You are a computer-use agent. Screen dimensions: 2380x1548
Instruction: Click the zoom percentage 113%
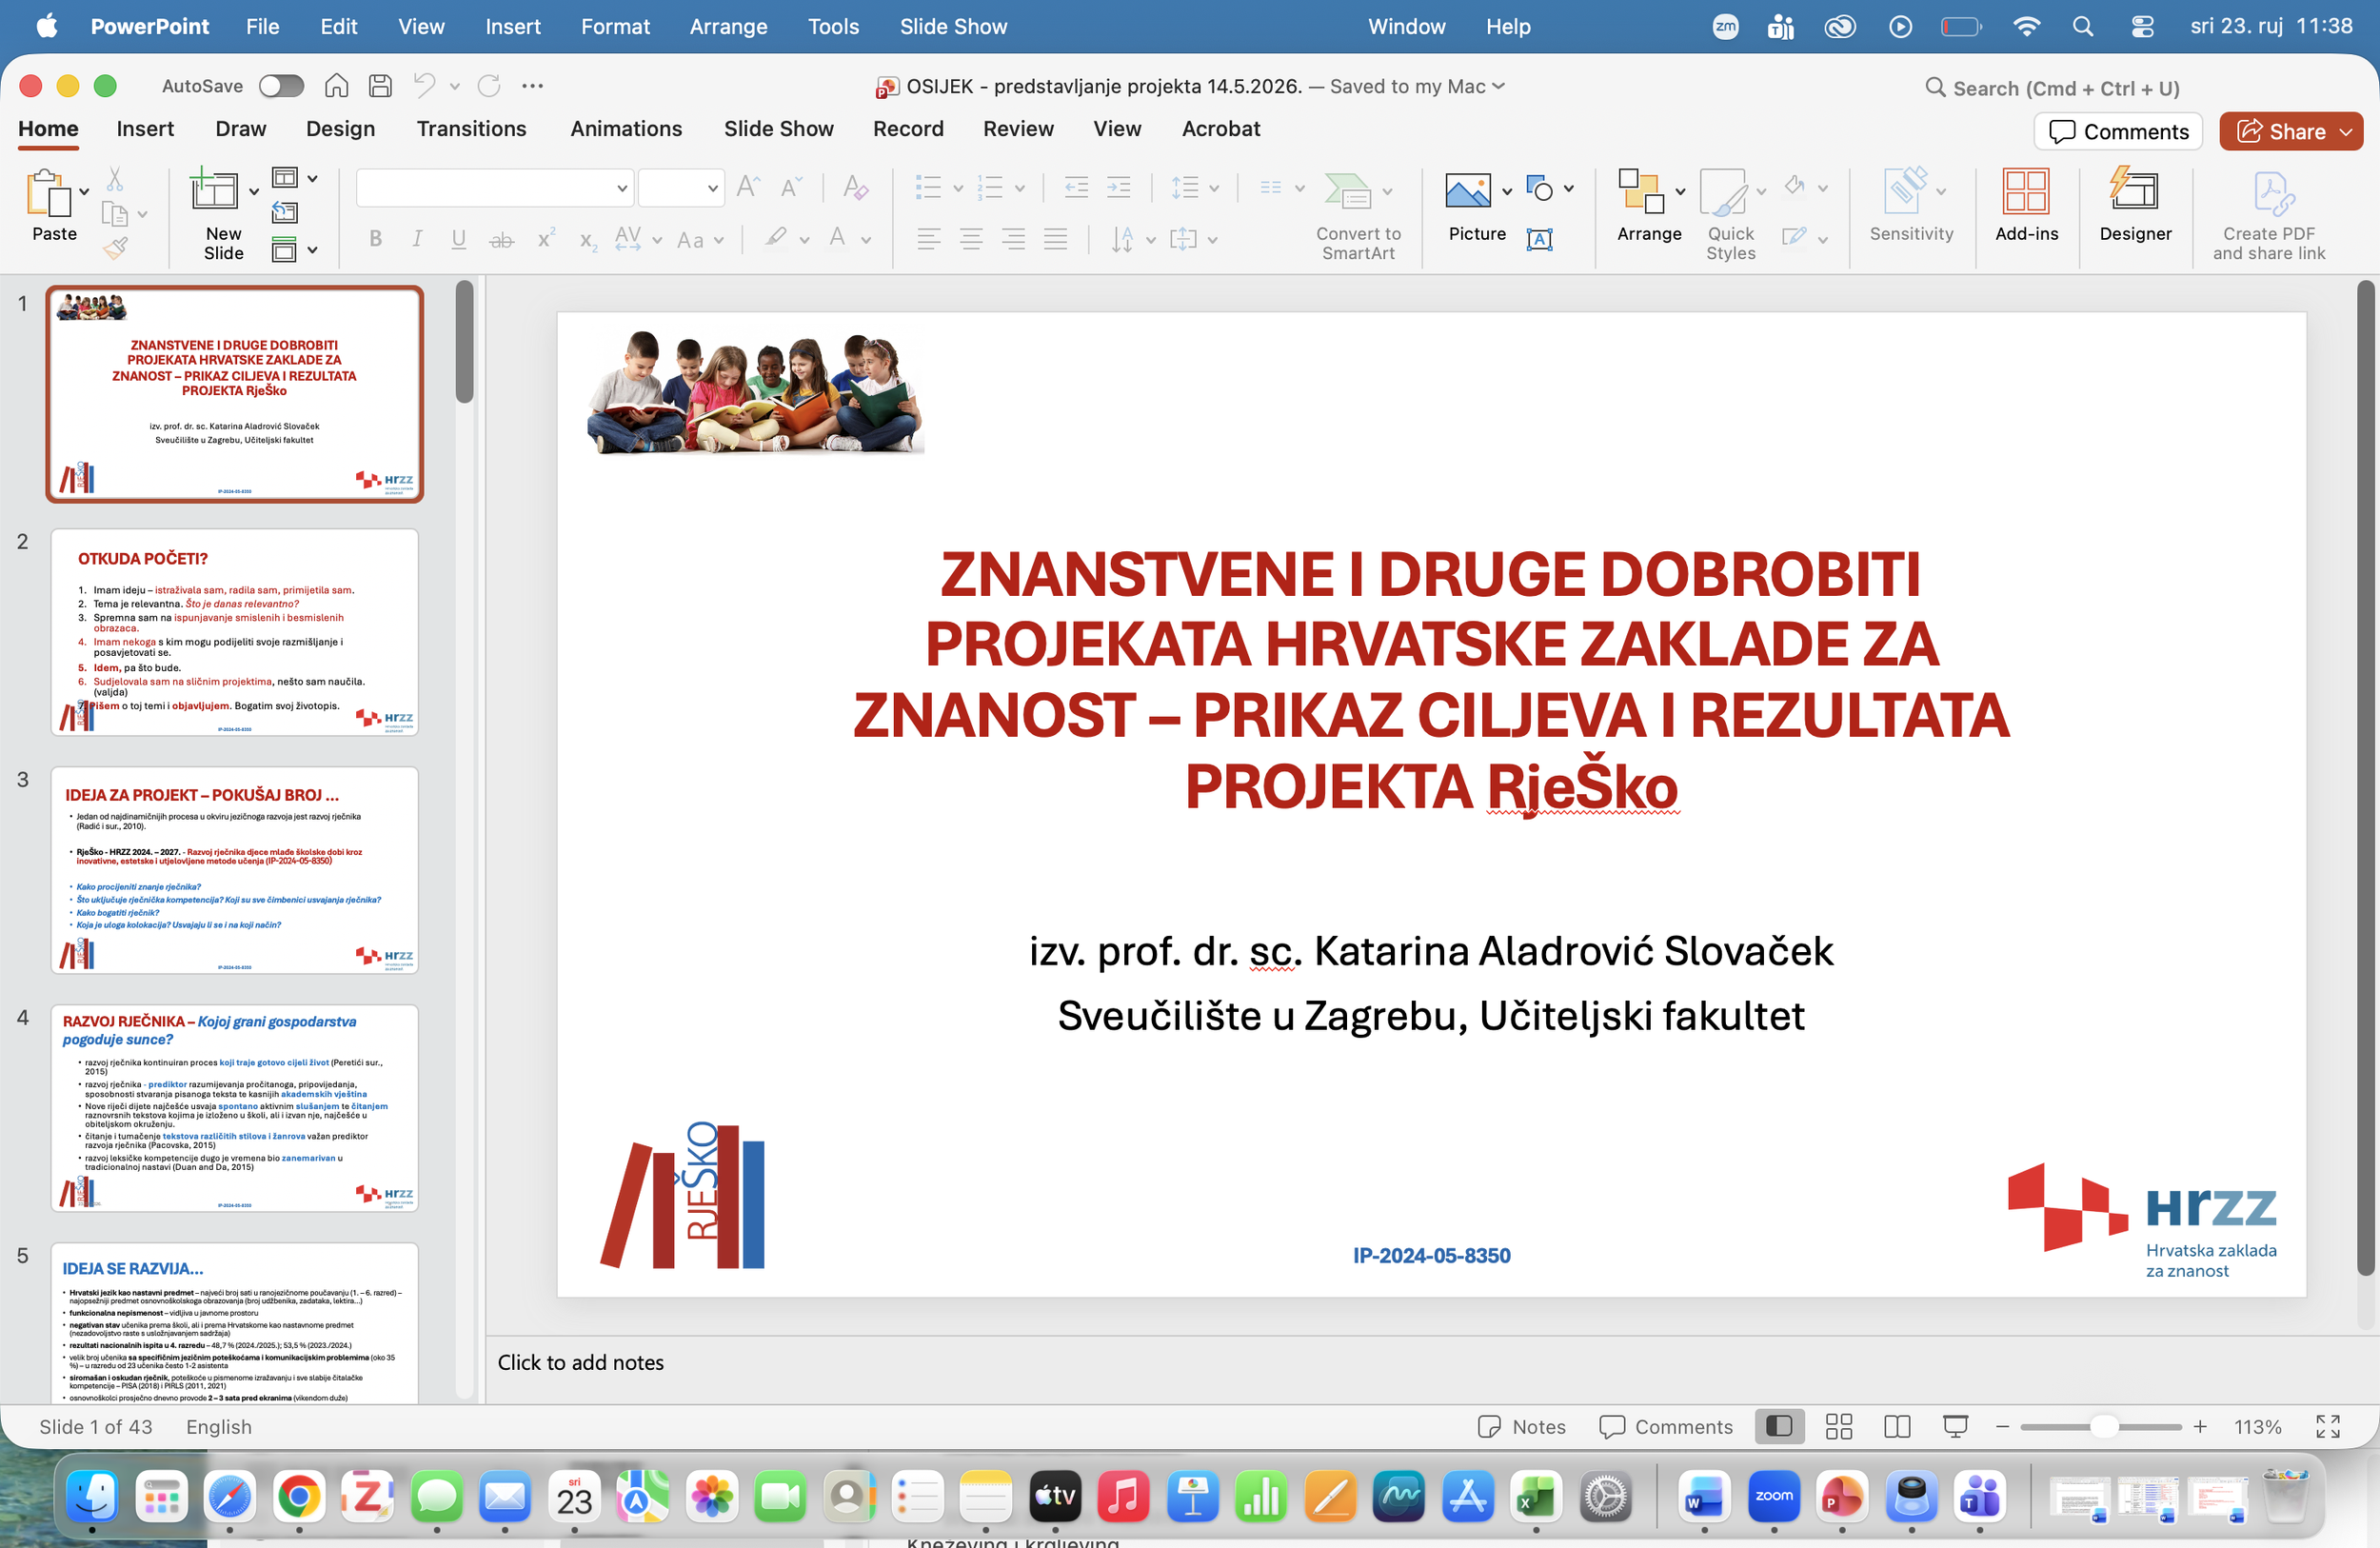pos(2258,1426)
